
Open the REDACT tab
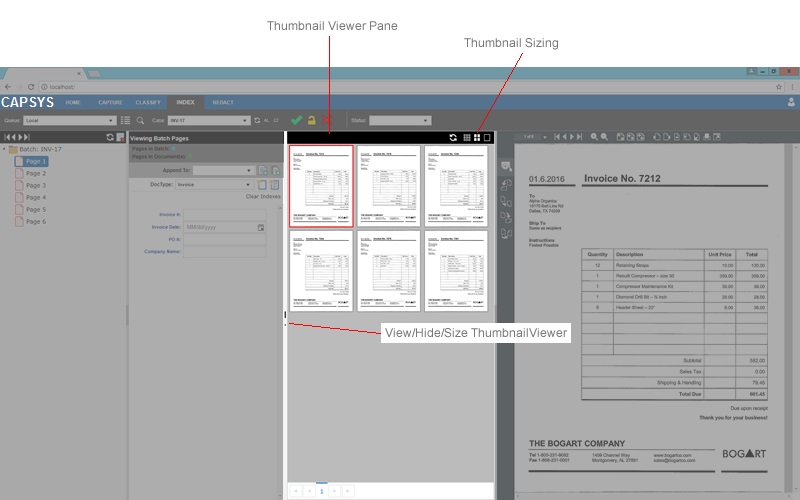tap(223, 102)
